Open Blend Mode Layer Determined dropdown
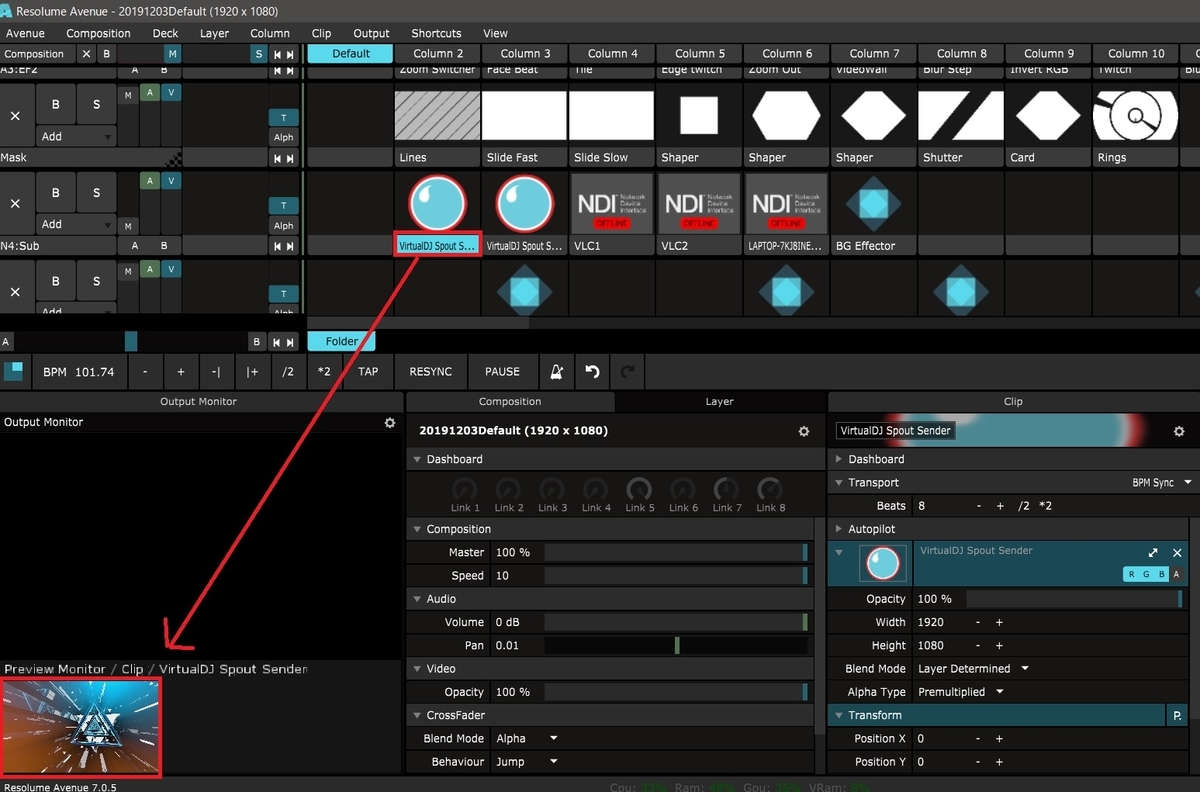This screenshot has height=792, width=1200. tap(972, 669)
